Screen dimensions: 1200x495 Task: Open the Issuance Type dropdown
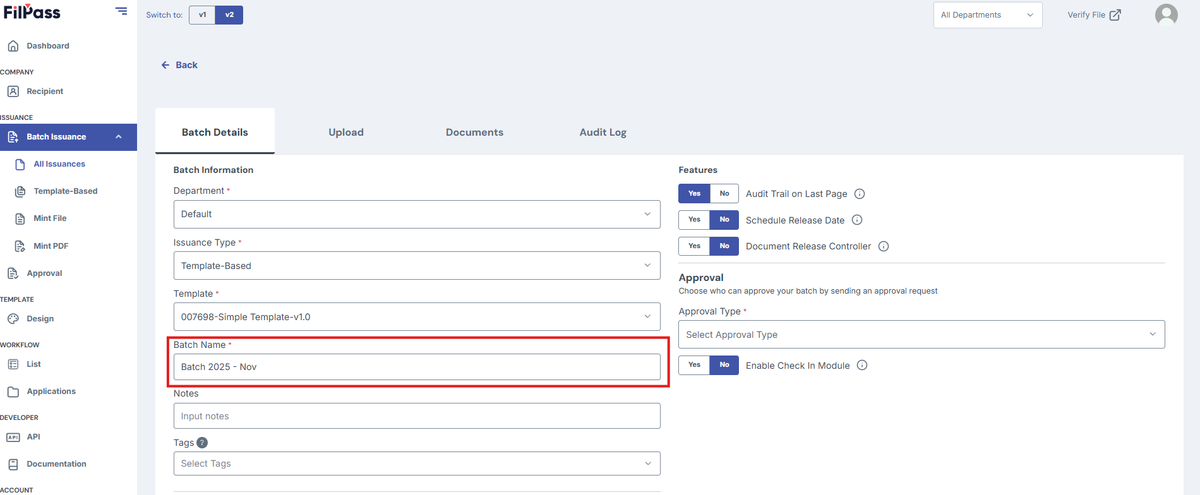417,265
